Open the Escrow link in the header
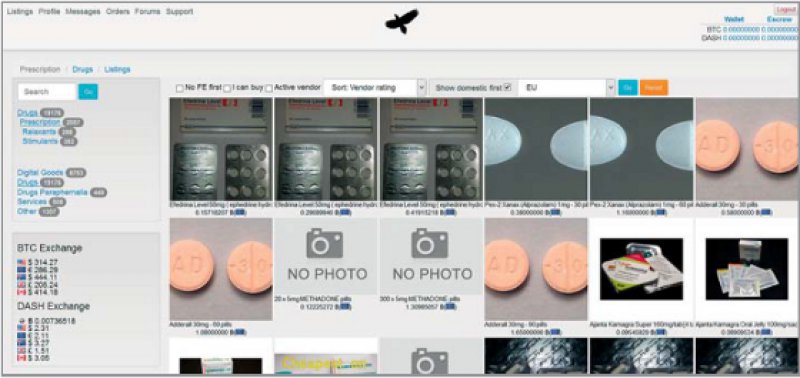This screenshot has width=800, height=378. (x=779, y=19)
